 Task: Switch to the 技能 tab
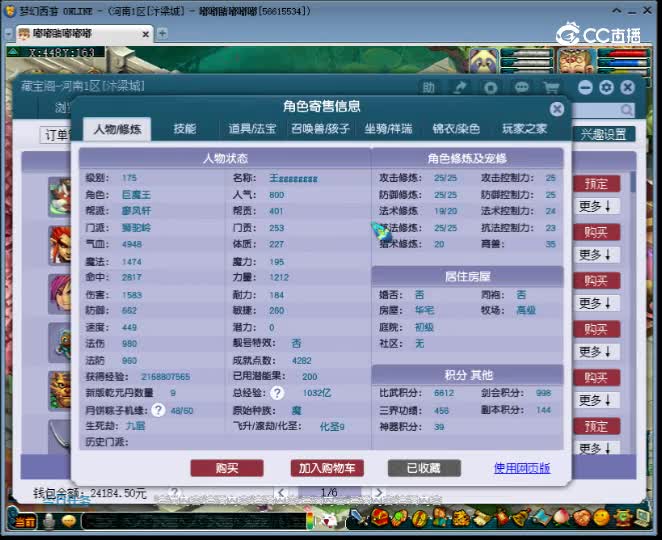click(185, 128)
